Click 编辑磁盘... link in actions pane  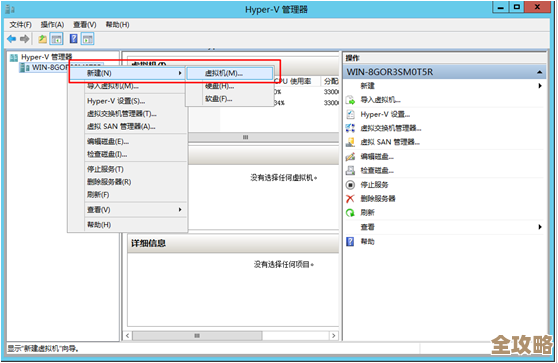(x=377, y=157)
